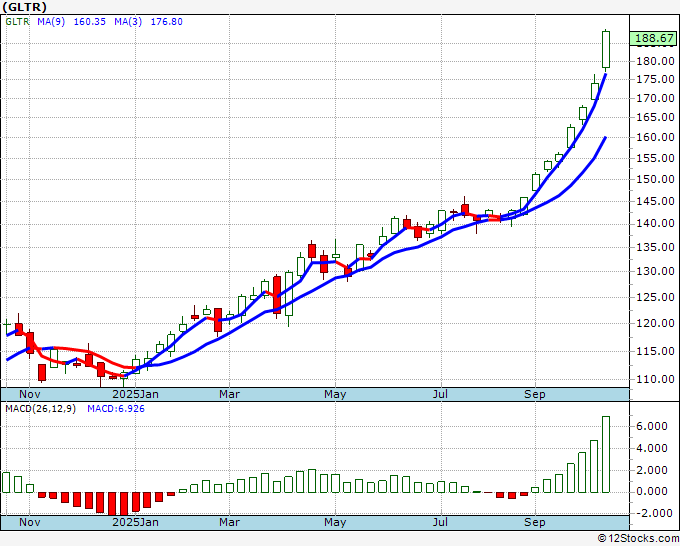Click the Mar label on MACD axis
The image size is (680, 546).
(229, 522)
